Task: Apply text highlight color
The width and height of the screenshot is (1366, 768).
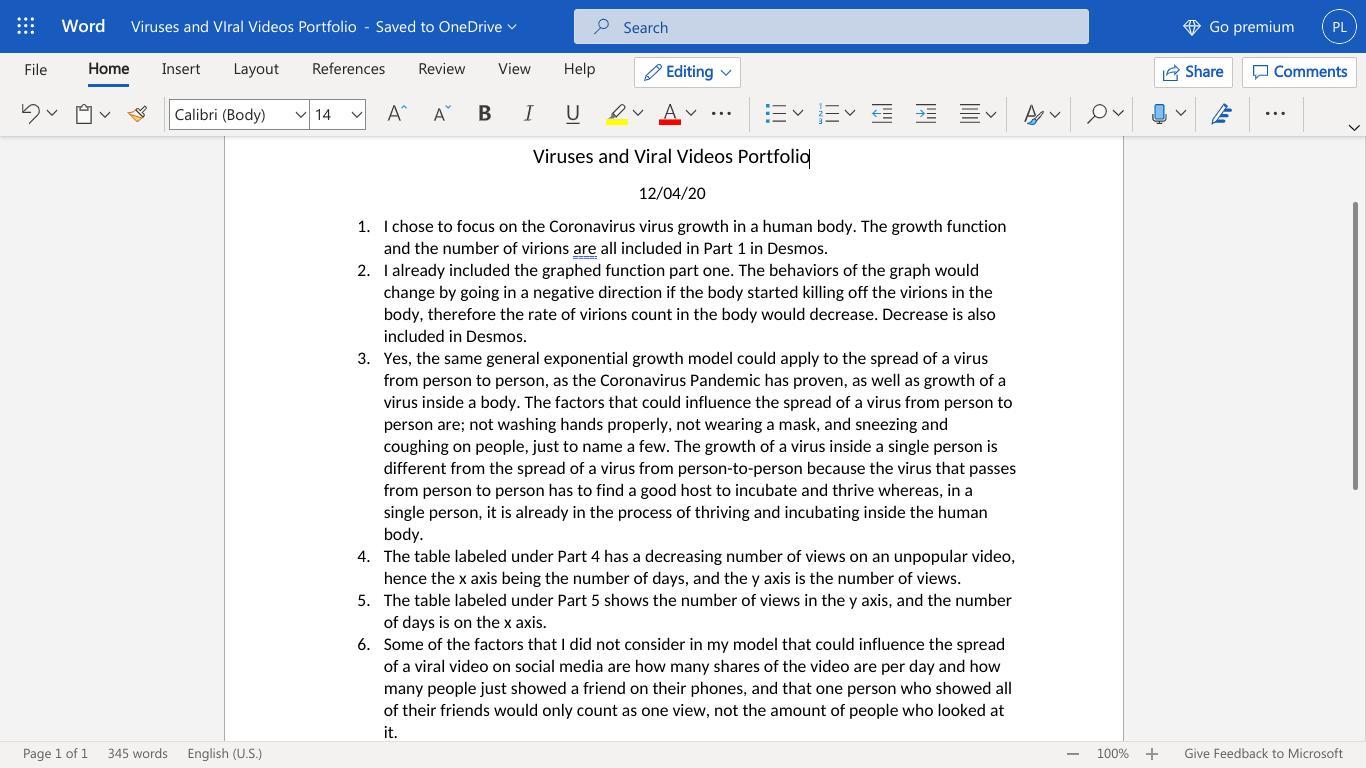Action: (617, 114)
